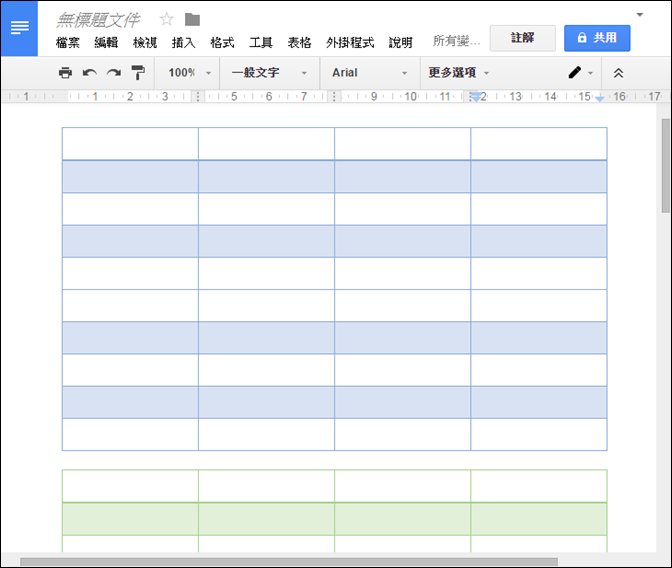Open the 檔案 menu
Viewport: 672px width, 568px height.
(x=68, y=42)
